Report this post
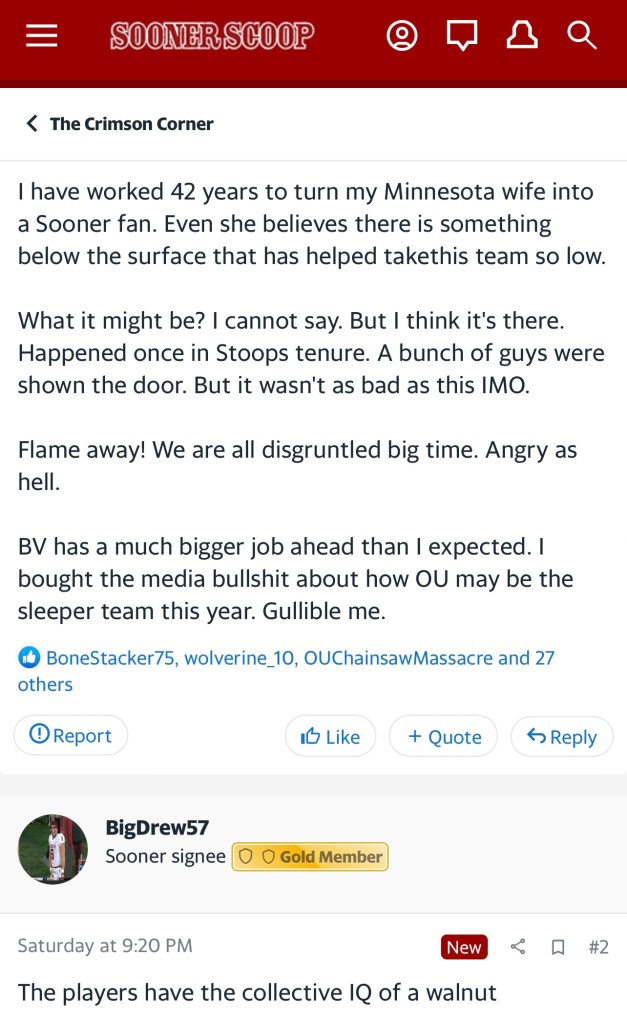This screenshot has width=627, height=1024. [x=70, y=736]
